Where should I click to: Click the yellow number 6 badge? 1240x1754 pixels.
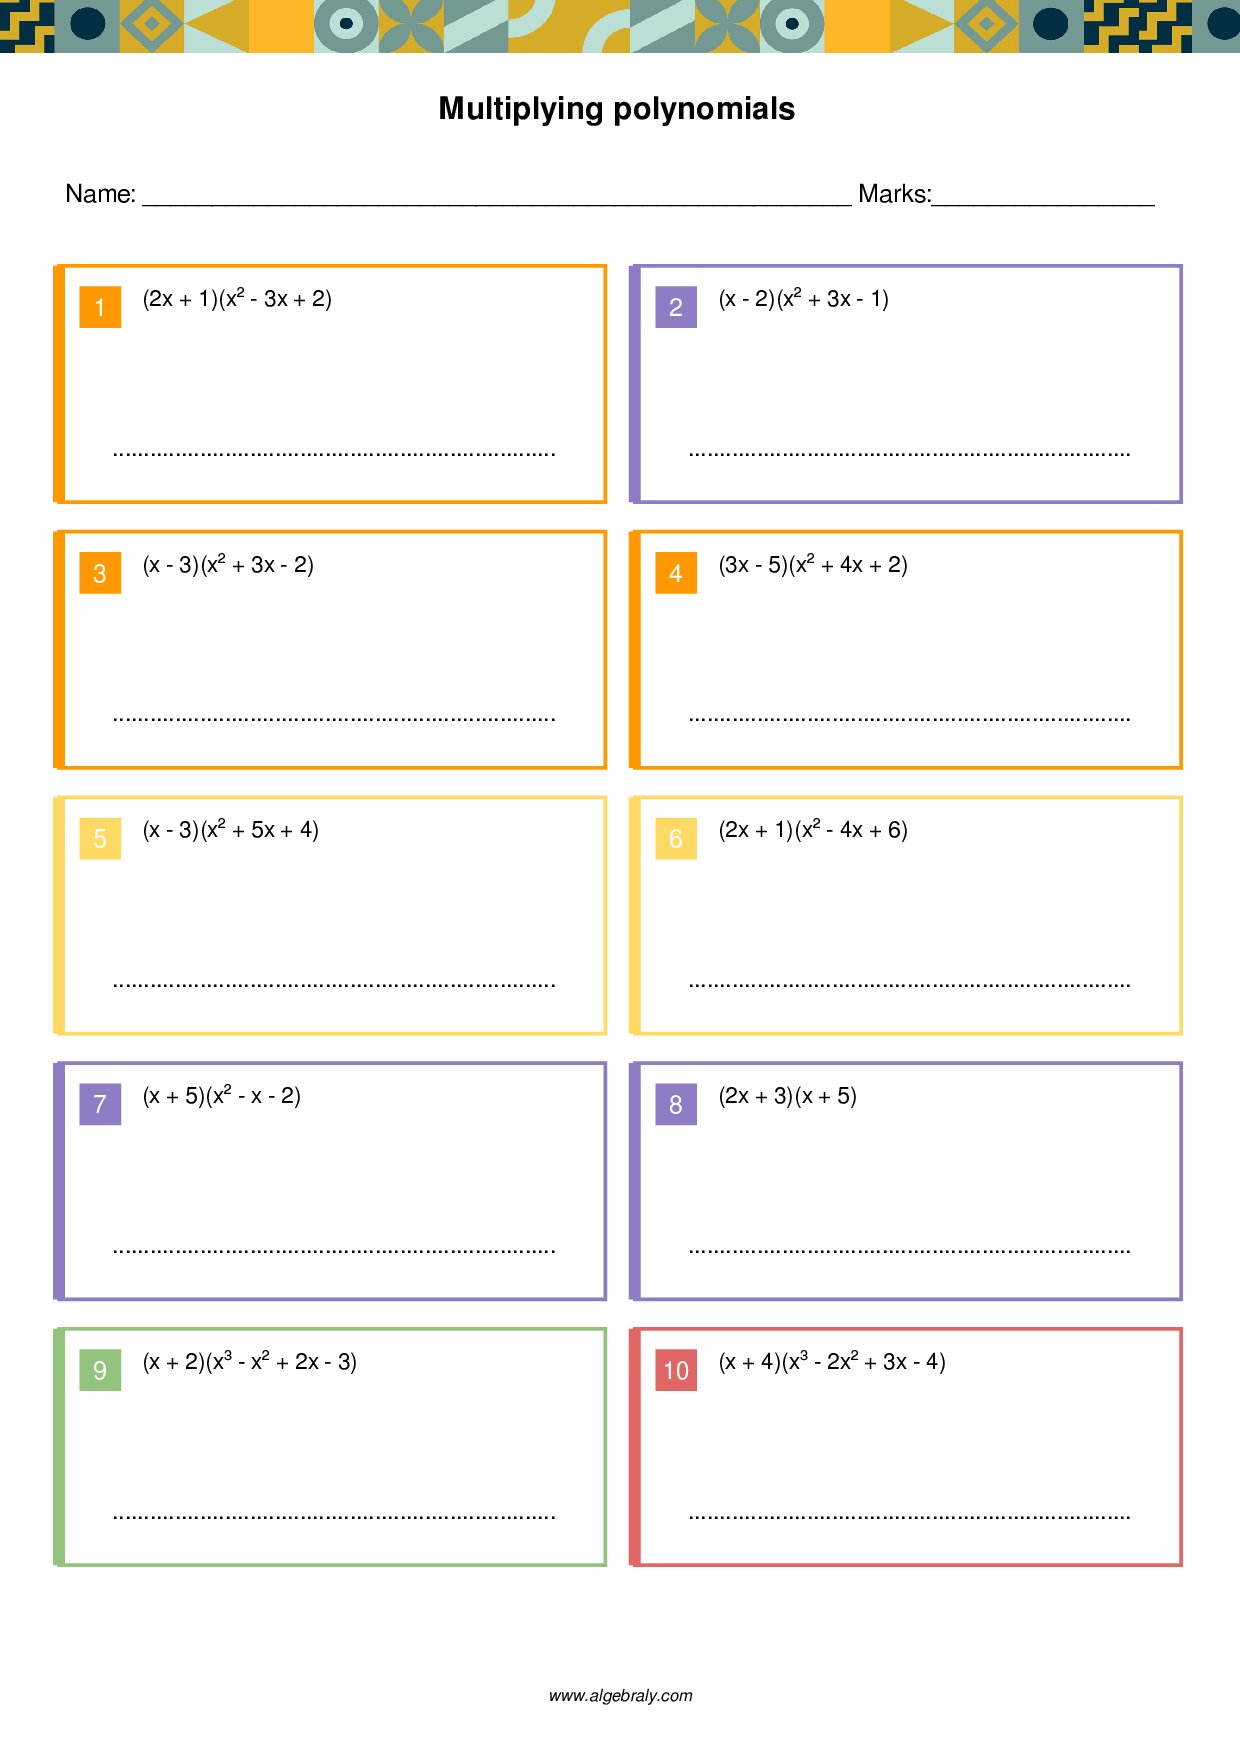tap(676, 838)
